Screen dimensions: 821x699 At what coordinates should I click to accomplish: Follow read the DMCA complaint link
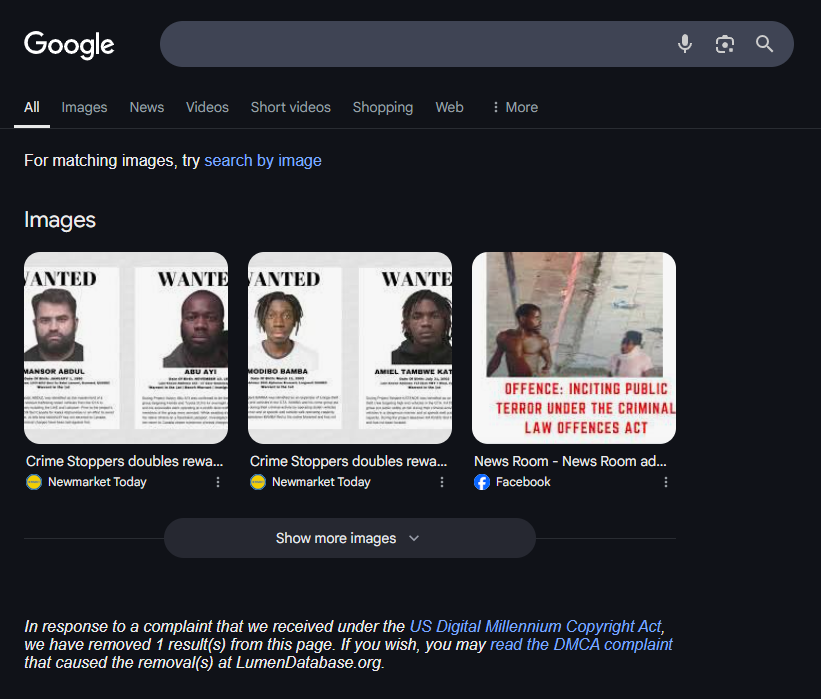point(581,645)
